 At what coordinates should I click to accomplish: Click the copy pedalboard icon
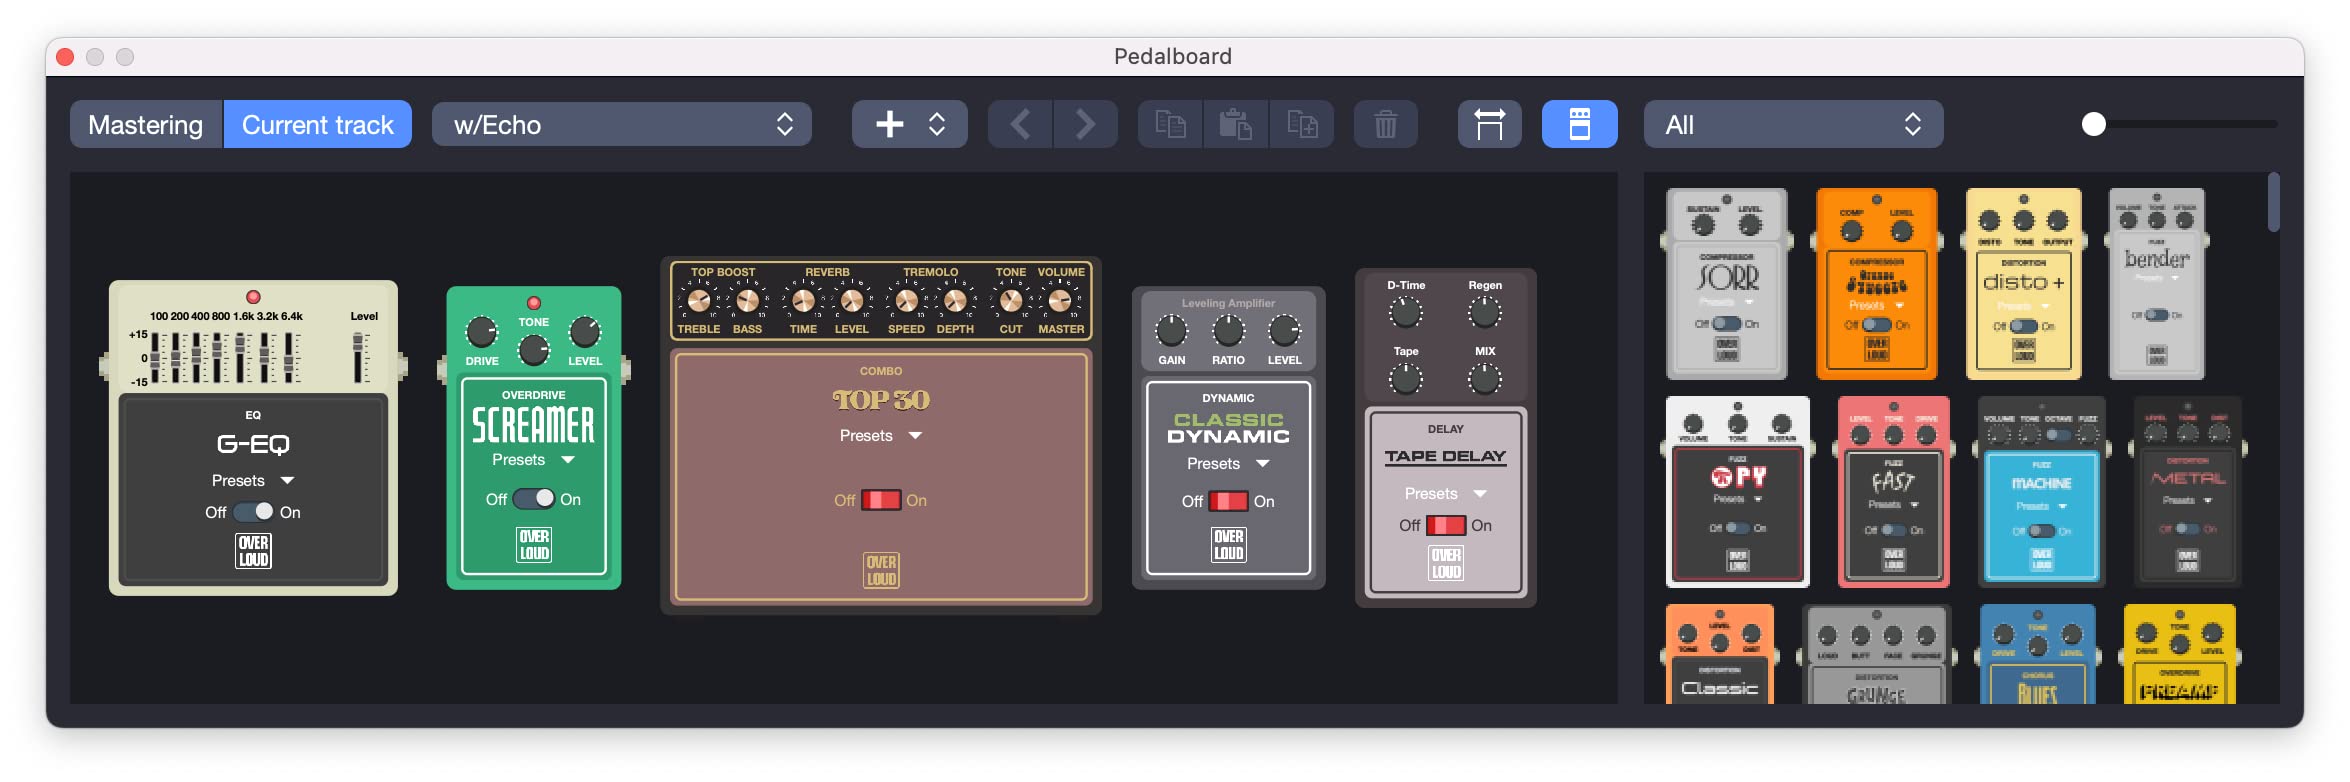[1170, 124]
